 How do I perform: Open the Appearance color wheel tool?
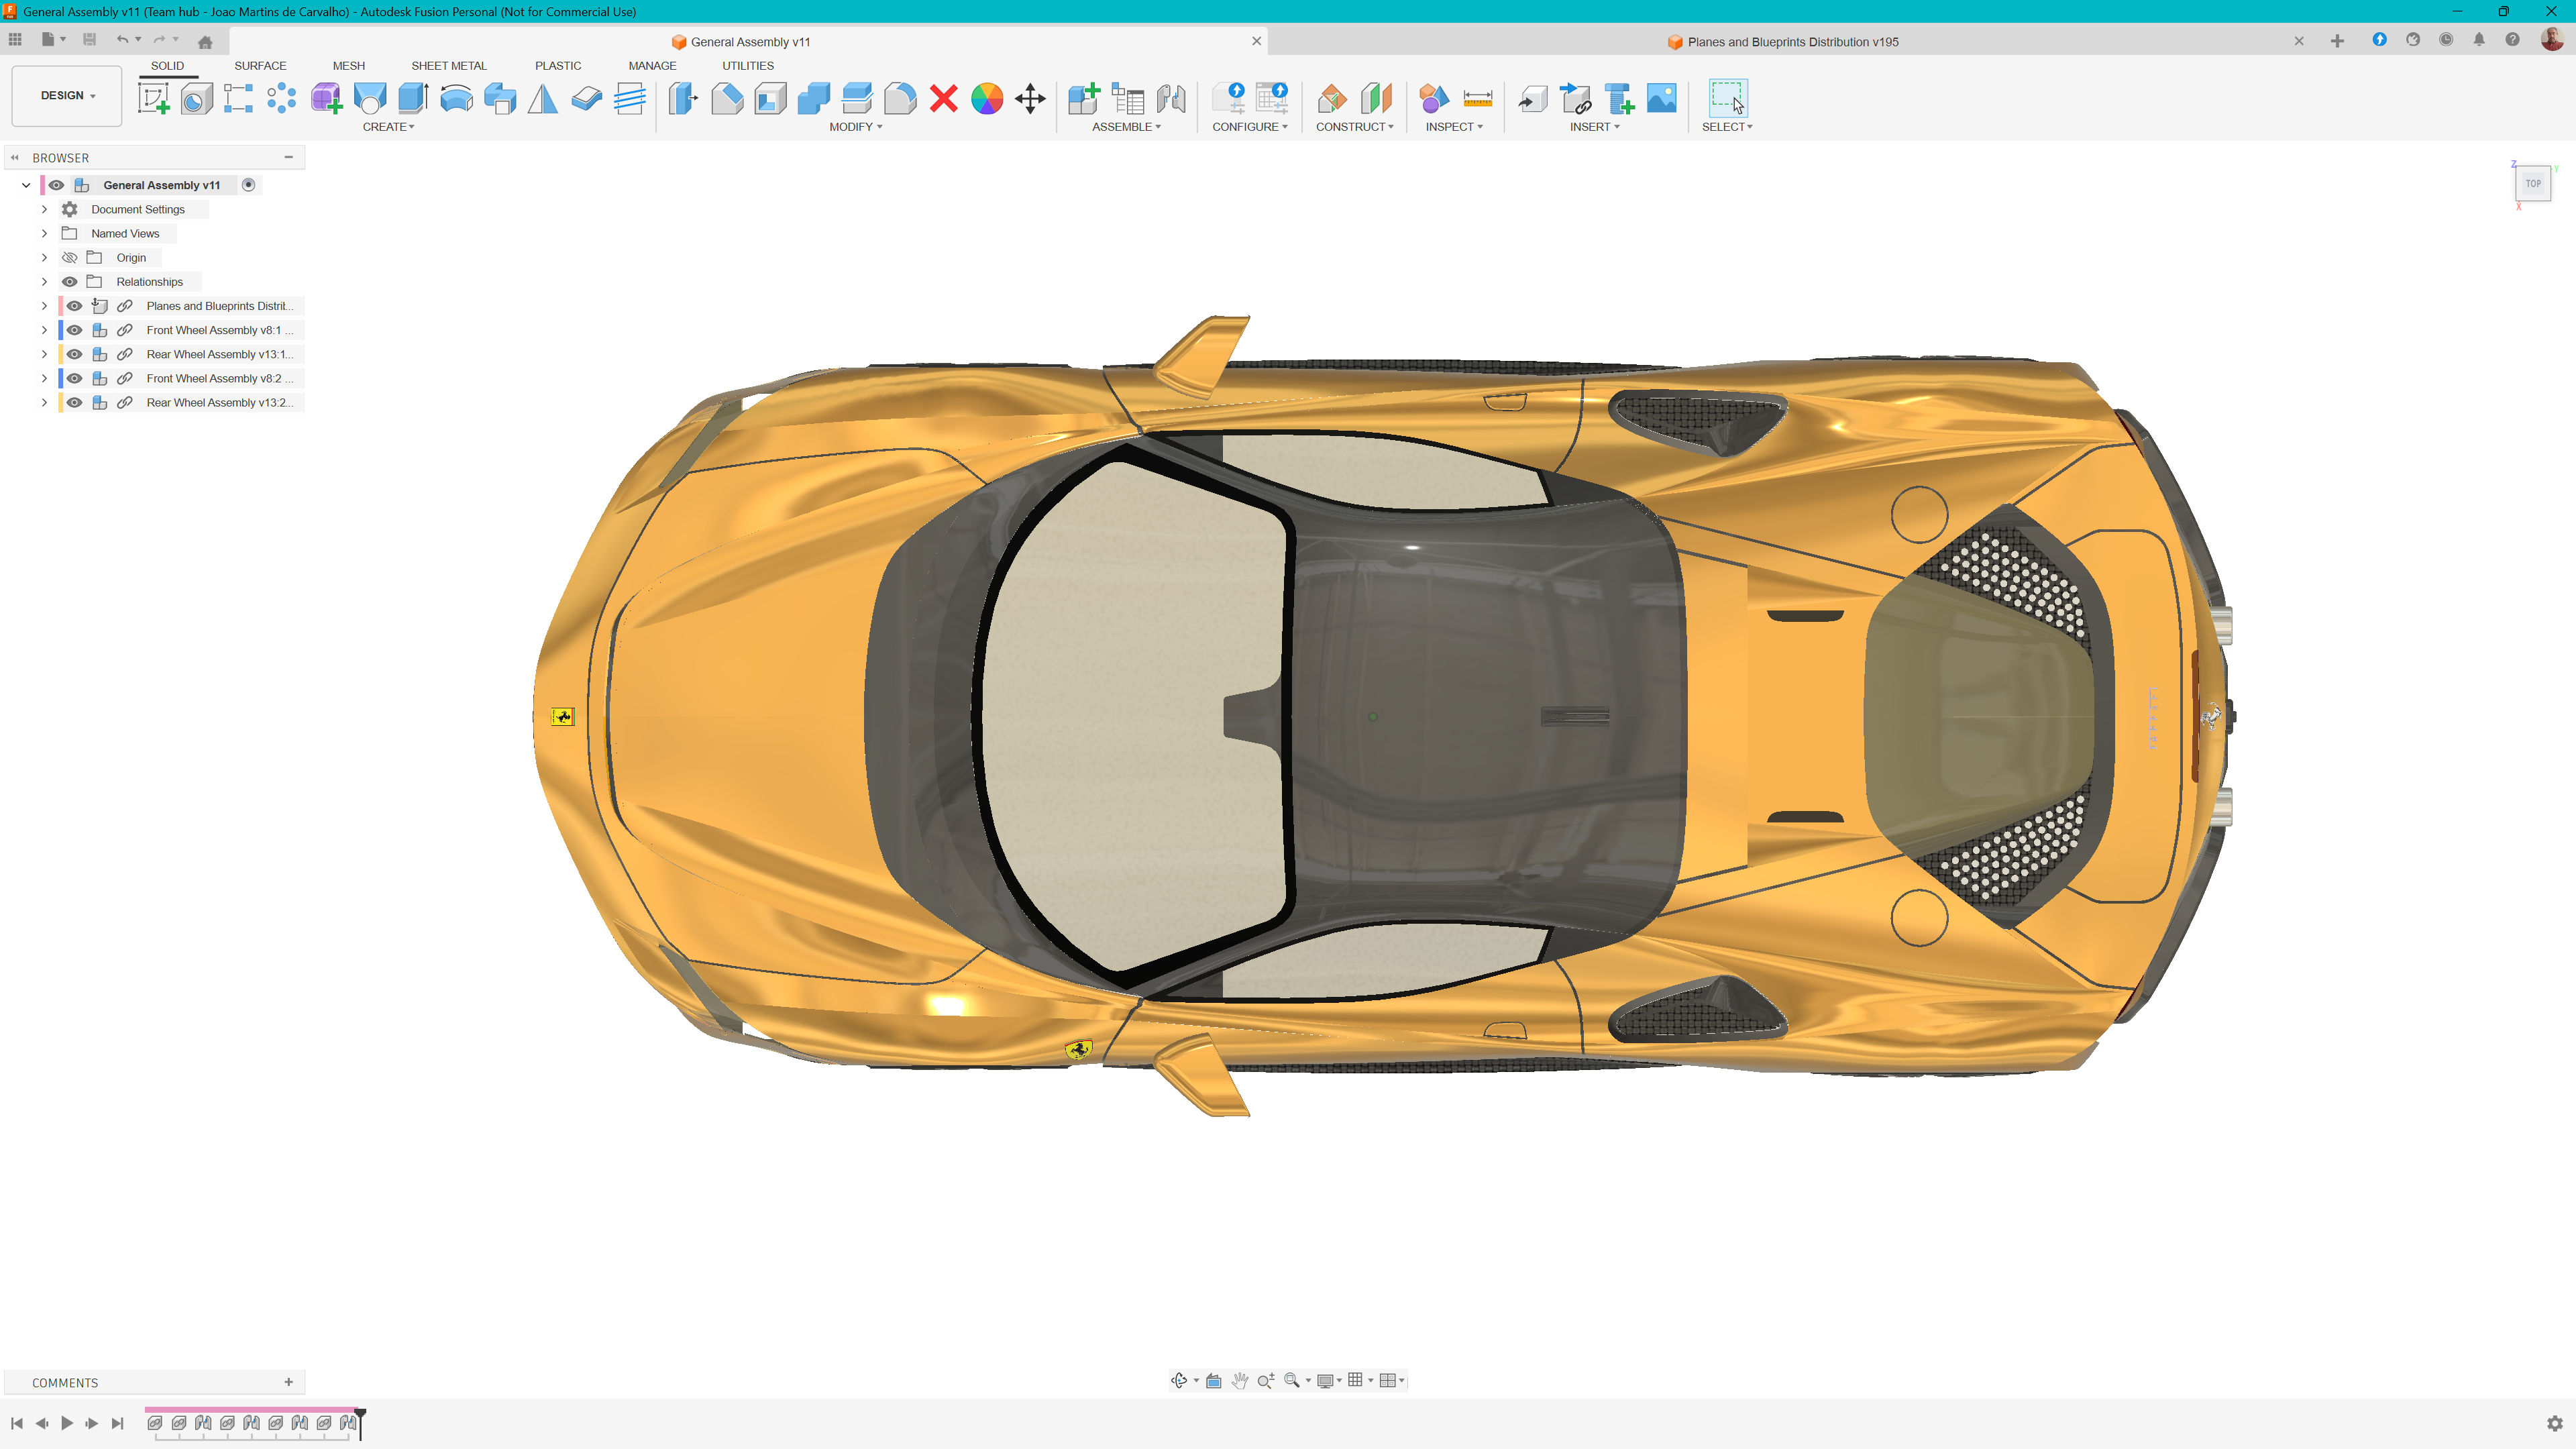pos(986,98)
